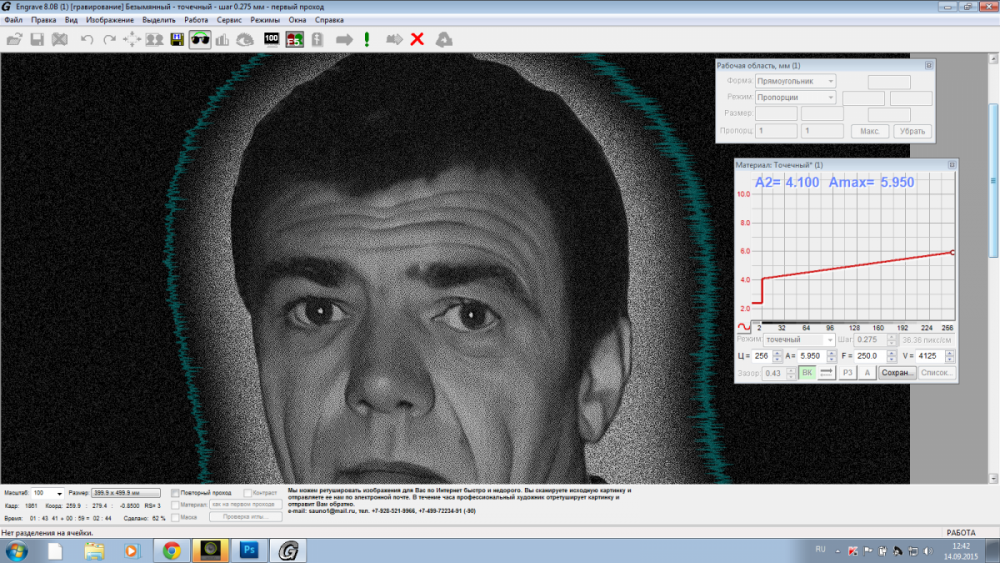Click the green exclamation mark icon
This screenshot has width=1000, height=563.
pyautogui.click(x=367, y=39)
